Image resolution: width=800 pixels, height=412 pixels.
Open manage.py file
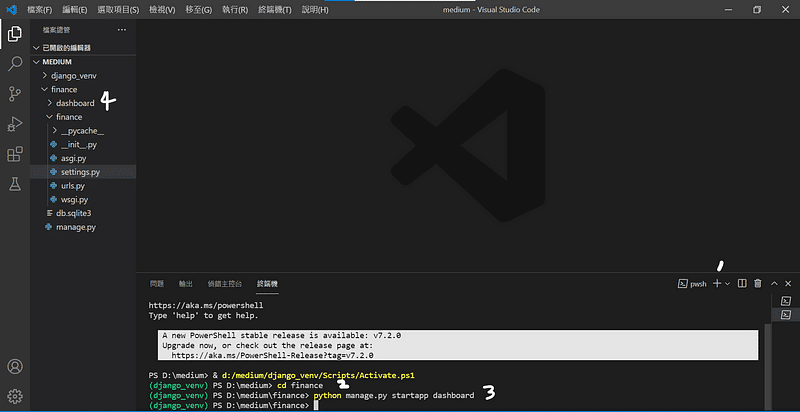[76, 227]
